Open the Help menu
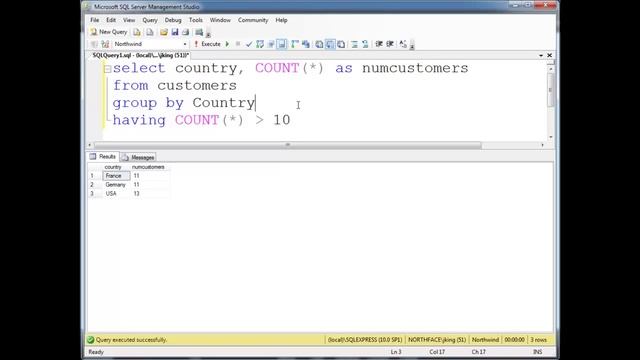 (x=281, y=20)
